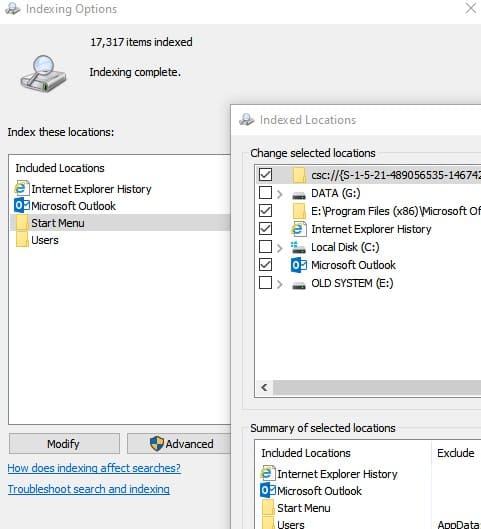
Task: Select the csc://{S-1-5-21-489056535 tree entry text
Action: 396,175
